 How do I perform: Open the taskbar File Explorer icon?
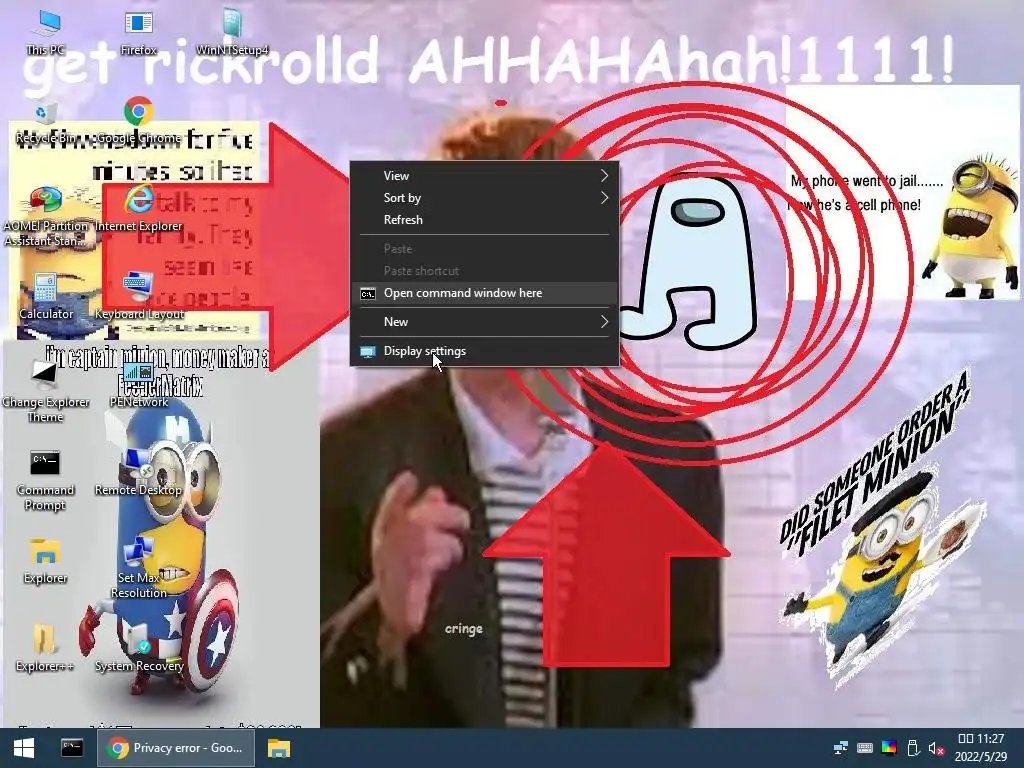click(x=279, y=748)
